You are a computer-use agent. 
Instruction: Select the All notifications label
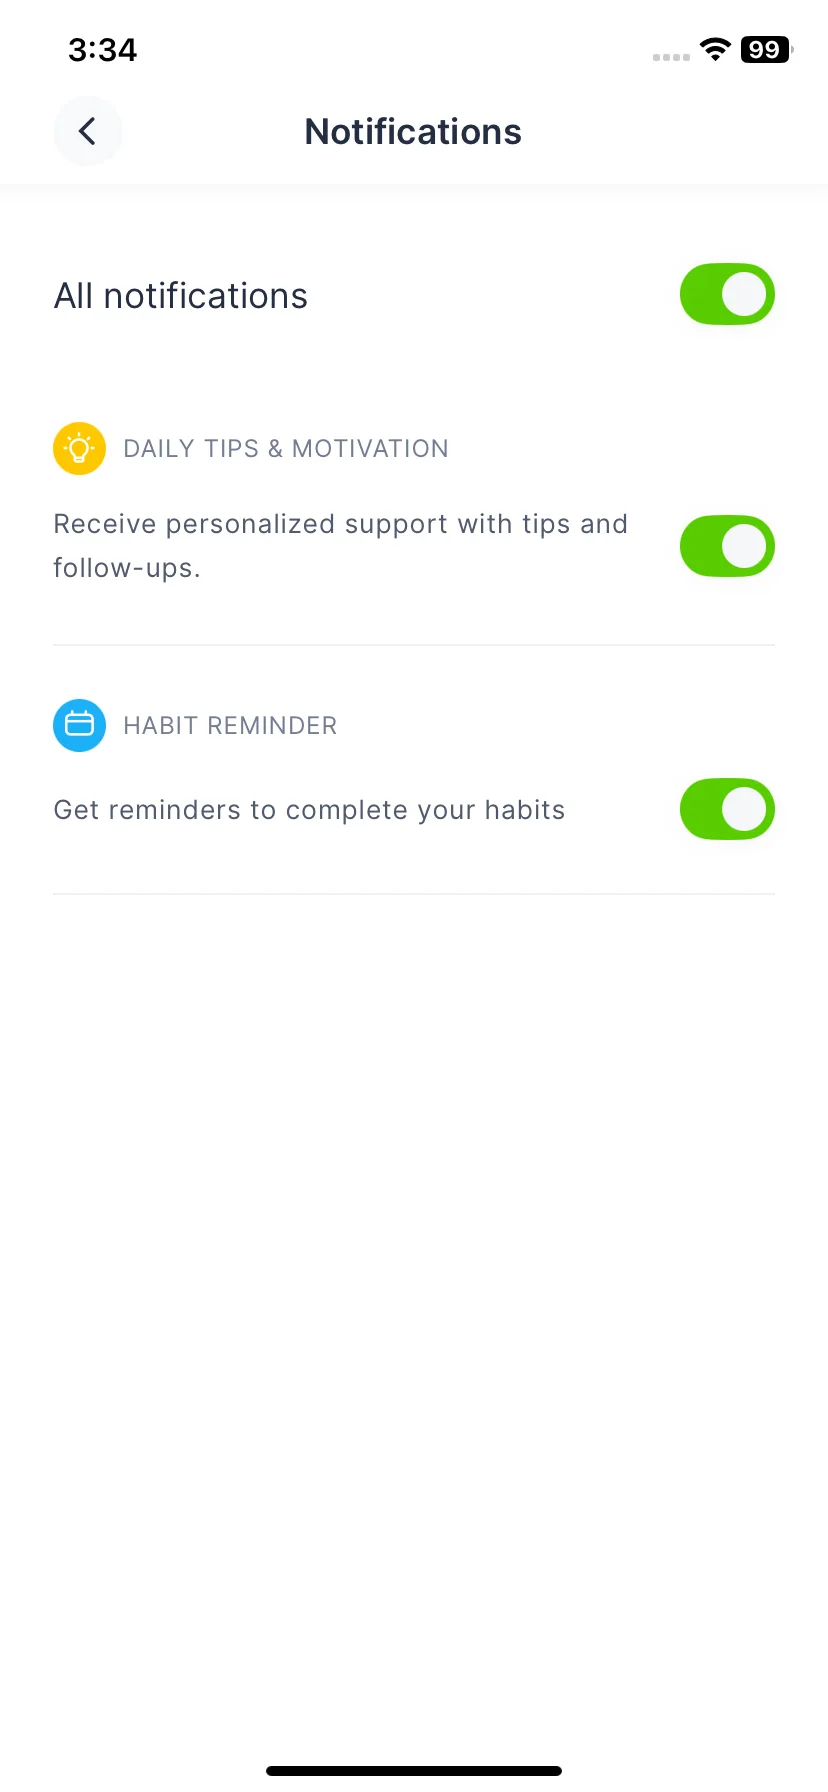click(x=181, y=296)
